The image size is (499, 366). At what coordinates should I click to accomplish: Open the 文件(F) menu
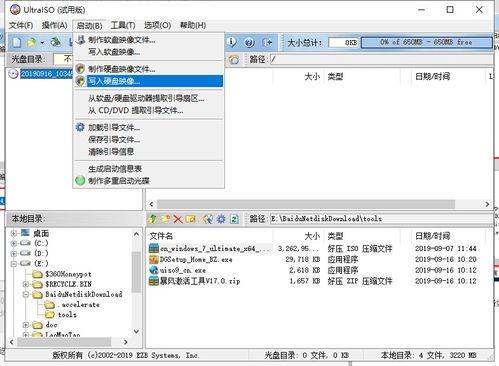pyautogui.click(x=21, y=25)
